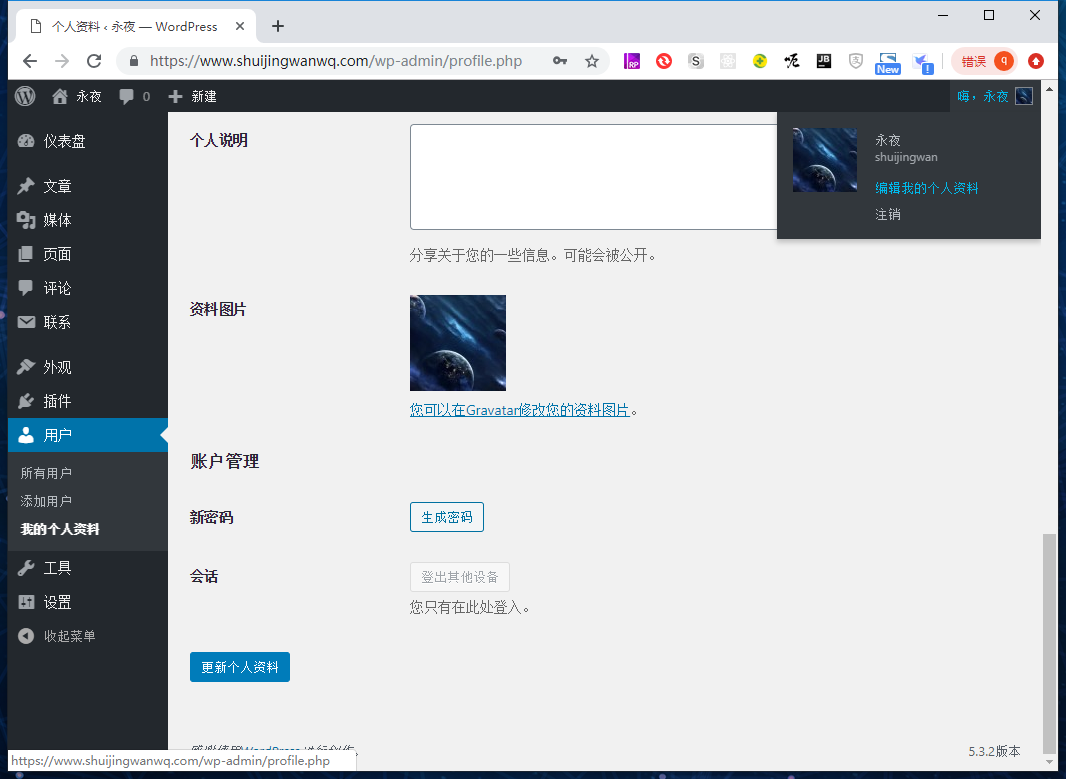Click the red circular arrows extension icon
The image size is (1066, 779).
click(x=664, y=61)
